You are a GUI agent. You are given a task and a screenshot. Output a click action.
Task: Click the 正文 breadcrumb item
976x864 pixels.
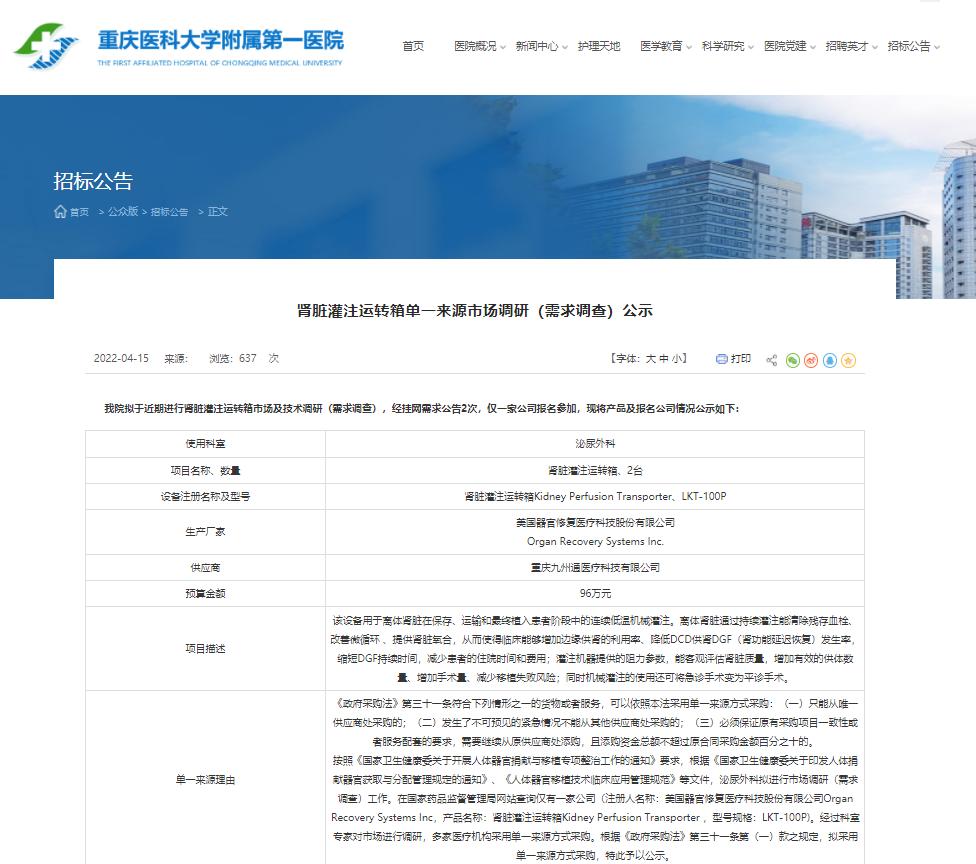[x=218, y=212]
